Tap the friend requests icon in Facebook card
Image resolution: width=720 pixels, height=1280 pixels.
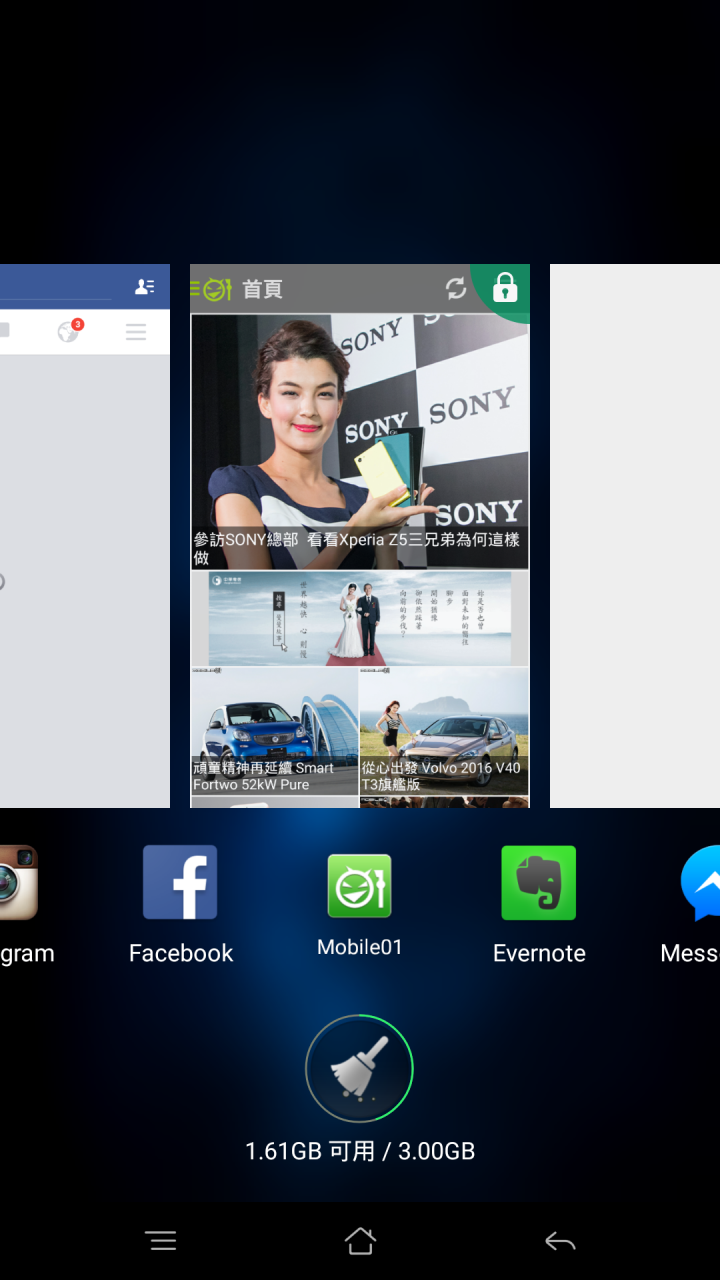coord(145,287)
